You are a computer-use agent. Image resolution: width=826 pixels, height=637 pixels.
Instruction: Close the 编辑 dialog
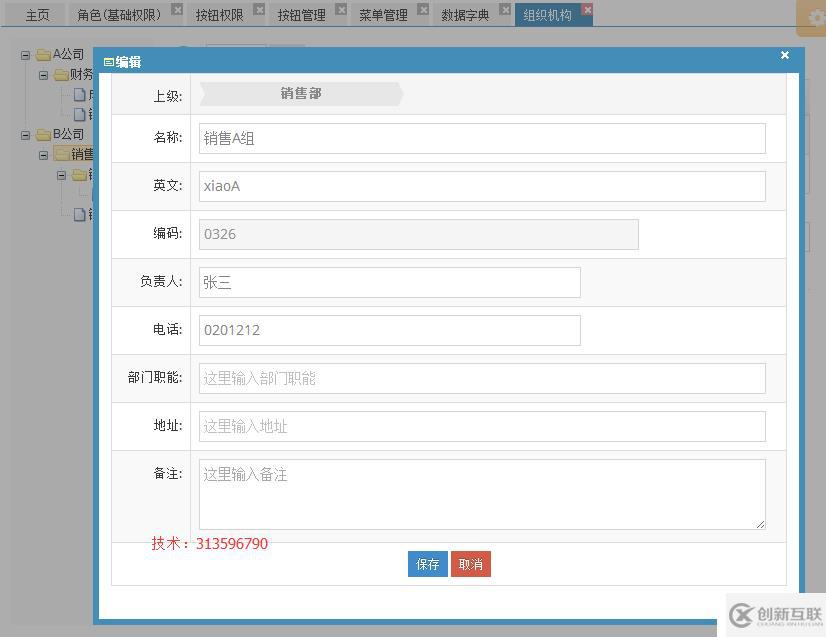[x=785, y=55]
